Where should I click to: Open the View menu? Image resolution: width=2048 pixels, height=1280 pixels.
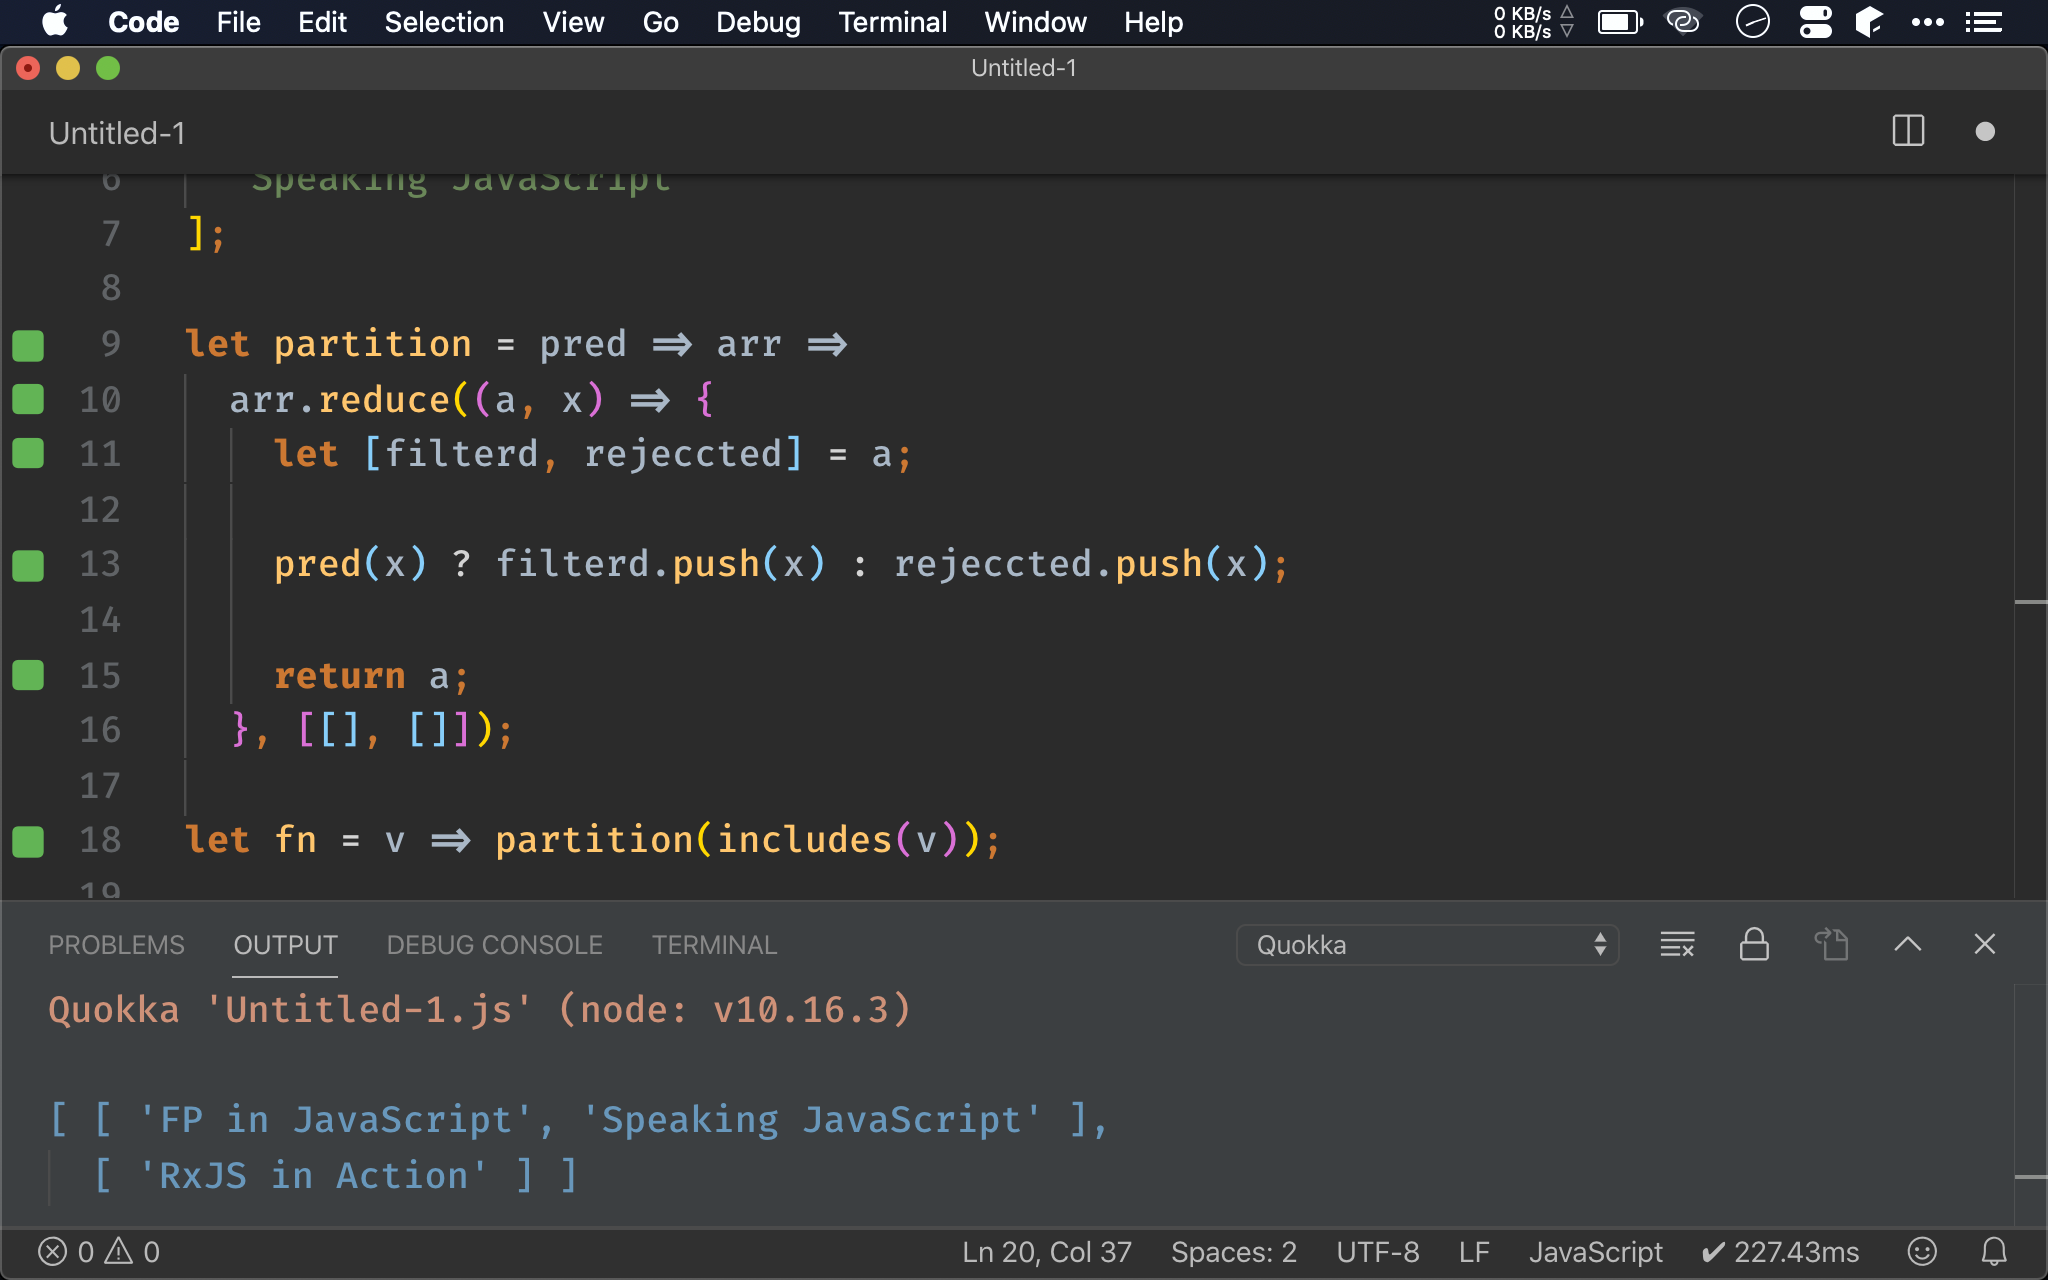point(573,22)
